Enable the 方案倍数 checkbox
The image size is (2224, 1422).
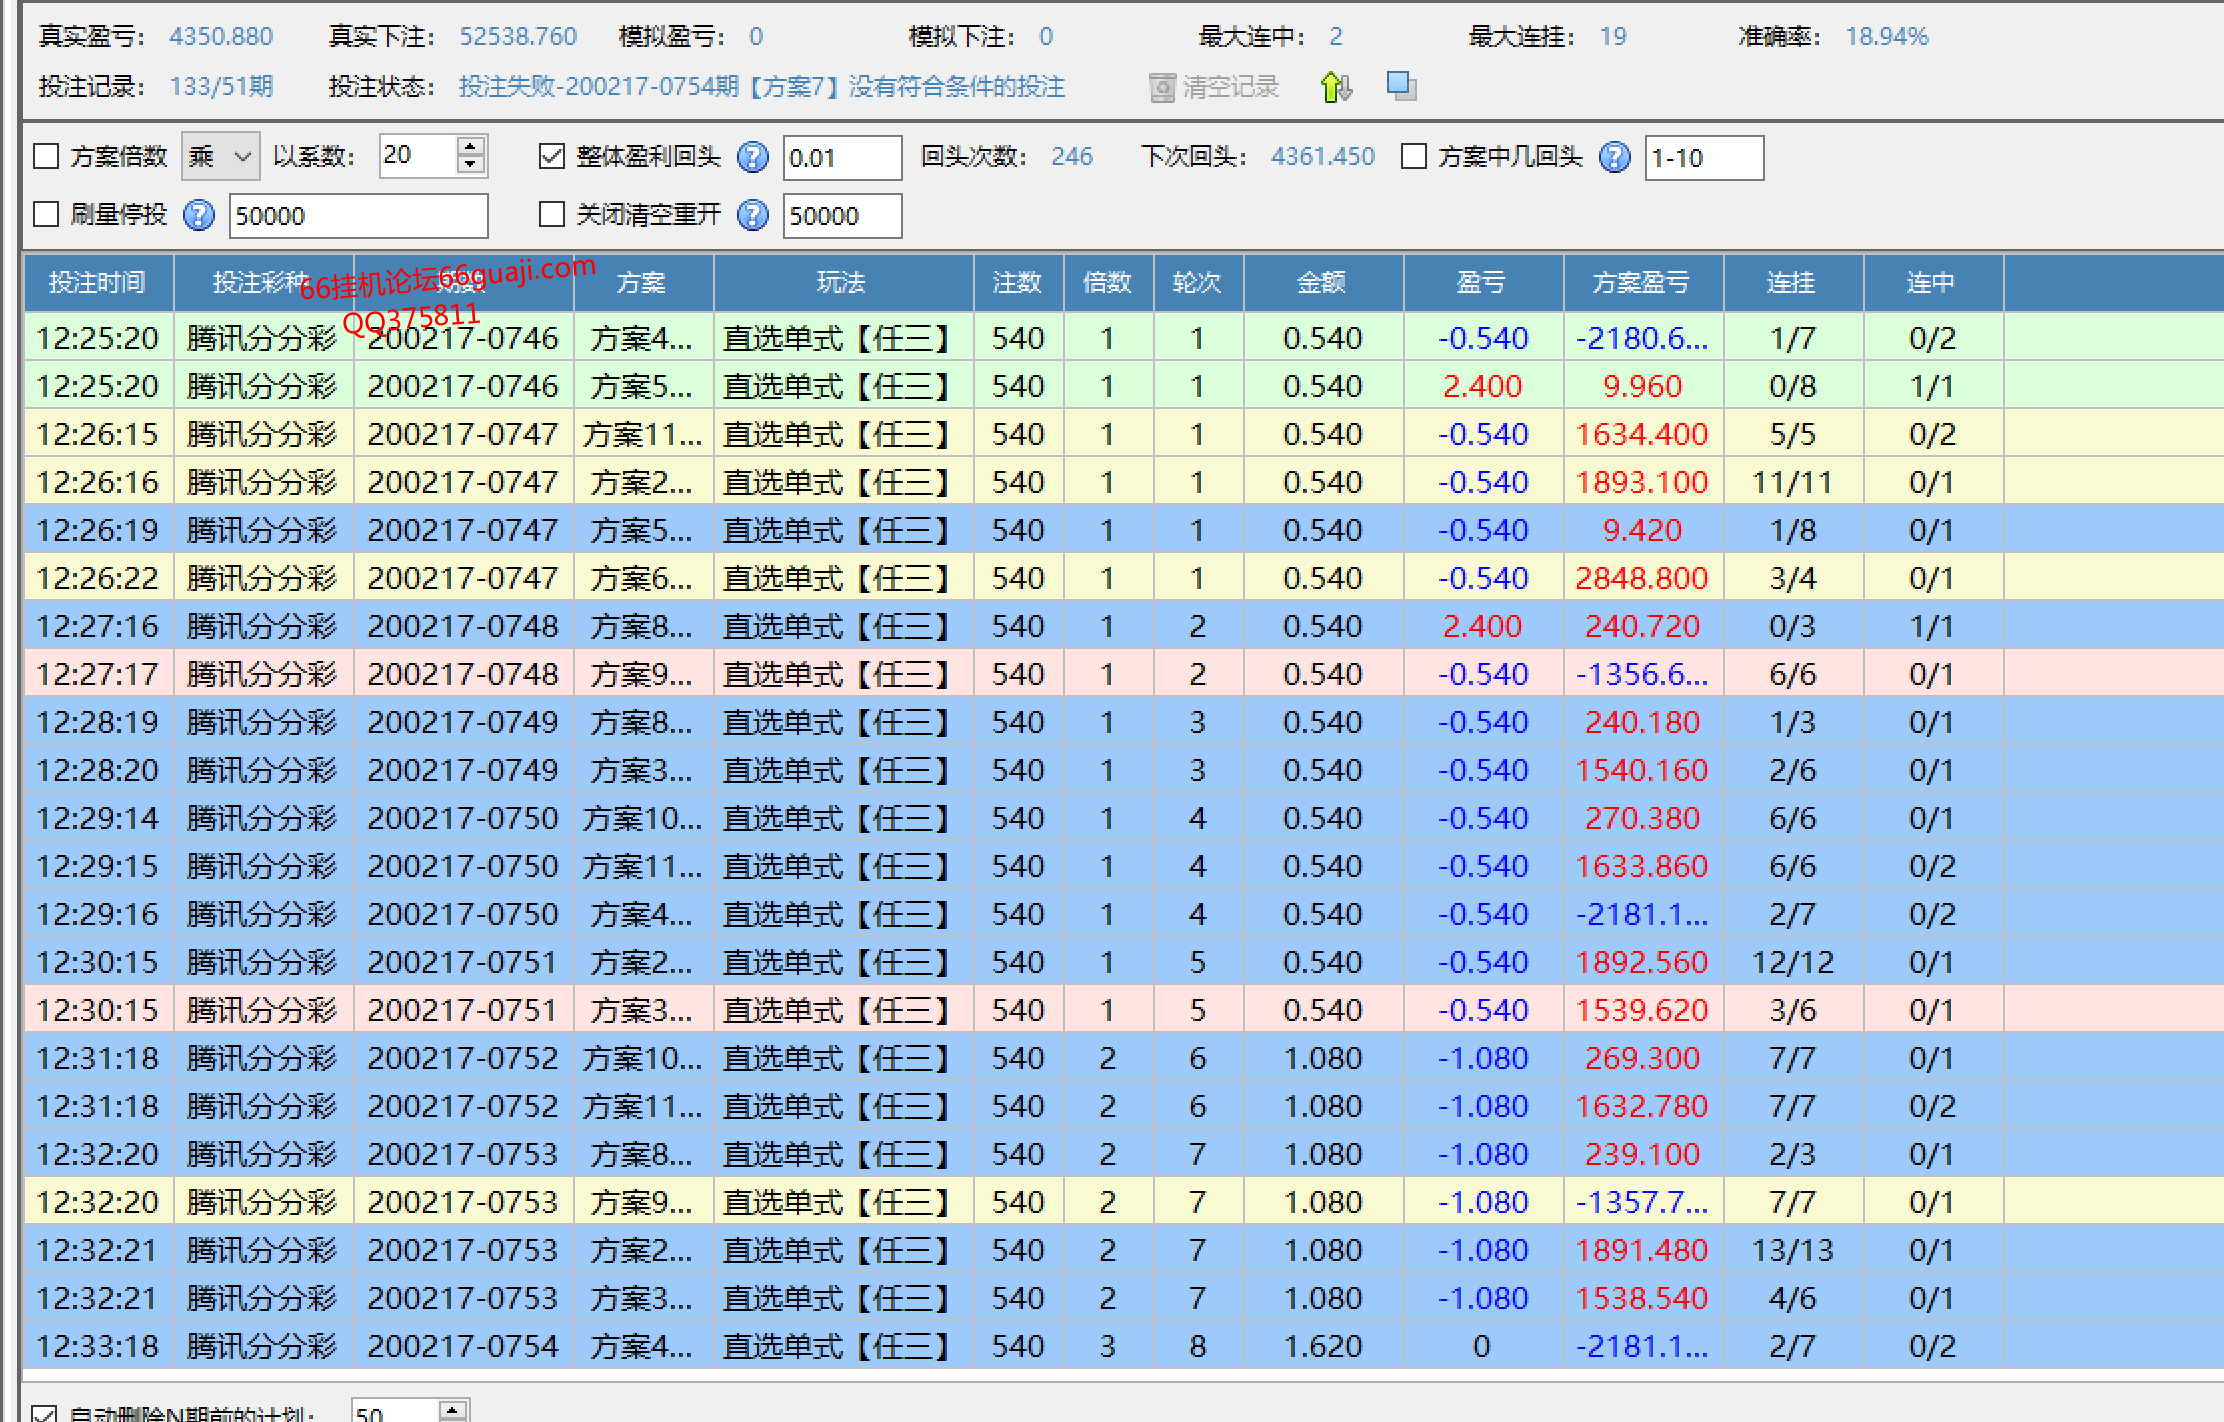click(x=46, y=157)
